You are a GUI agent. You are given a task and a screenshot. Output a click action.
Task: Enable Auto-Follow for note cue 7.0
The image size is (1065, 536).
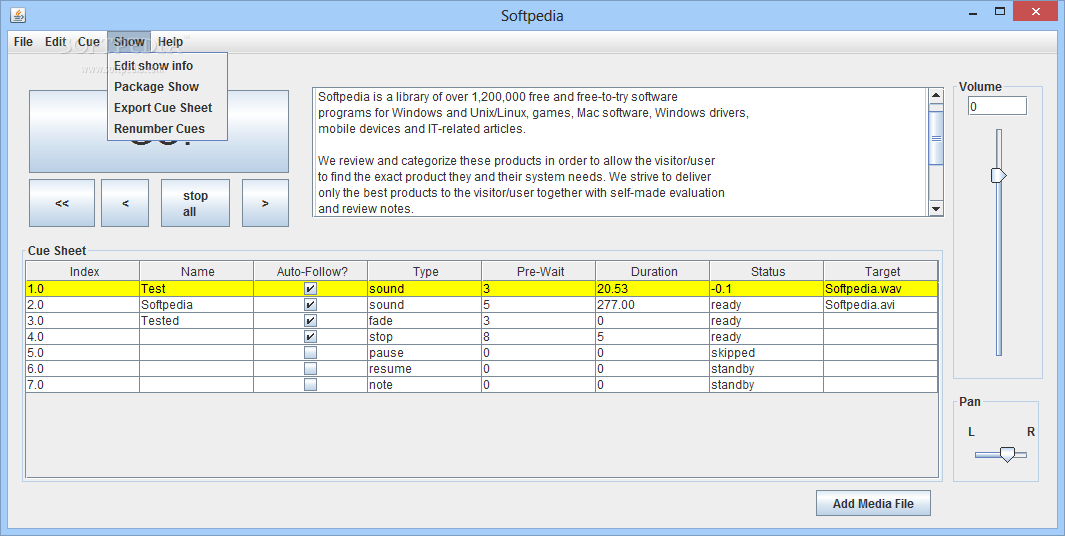pos(310,385)
